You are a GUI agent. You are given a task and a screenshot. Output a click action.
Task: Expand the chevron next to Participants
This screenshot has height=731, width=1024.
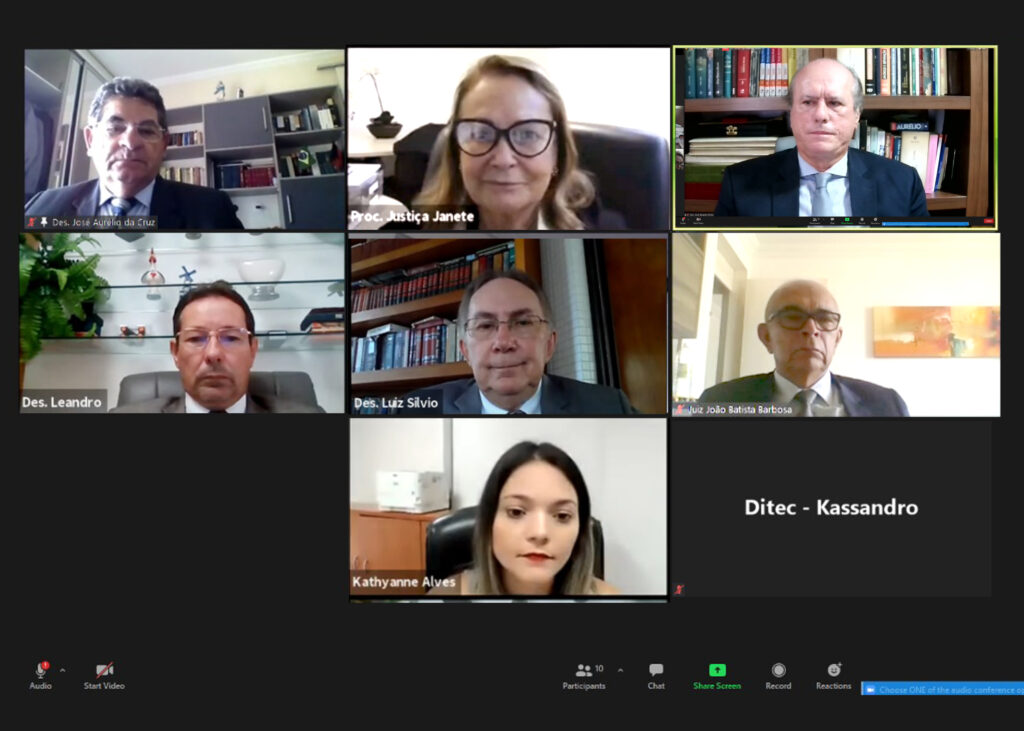620,670
